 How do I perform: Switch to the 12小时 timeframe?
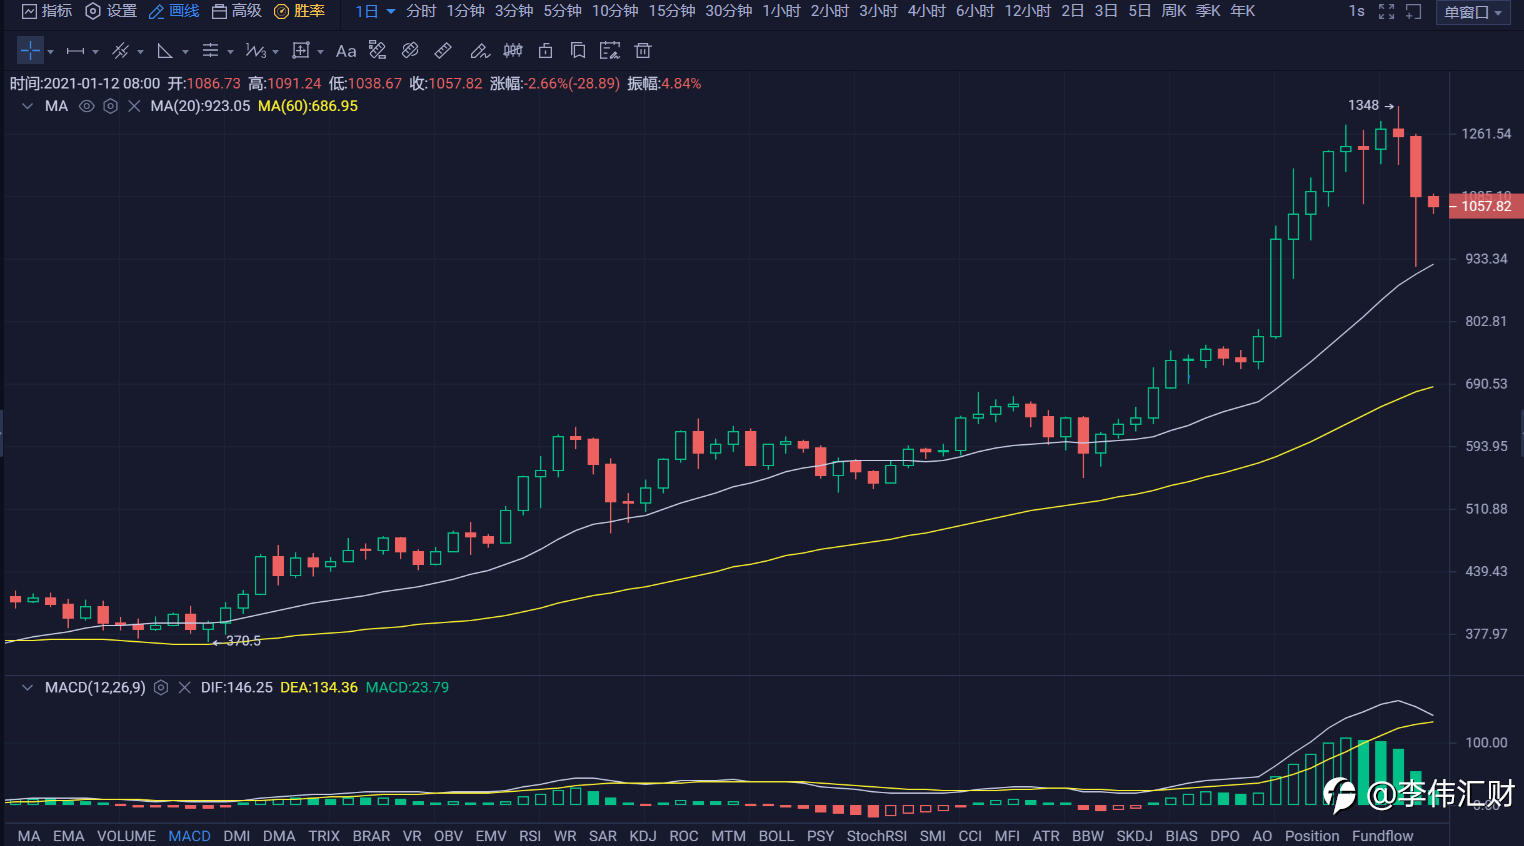(x=1028, y=11)
